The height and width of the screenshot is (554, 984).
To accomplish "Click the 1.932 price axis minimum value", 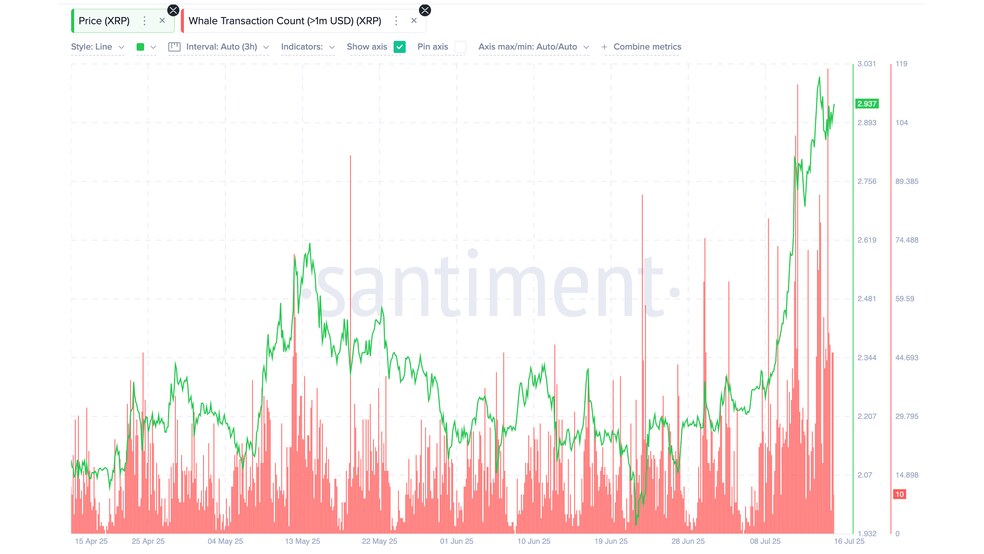I will click(867, 533).
